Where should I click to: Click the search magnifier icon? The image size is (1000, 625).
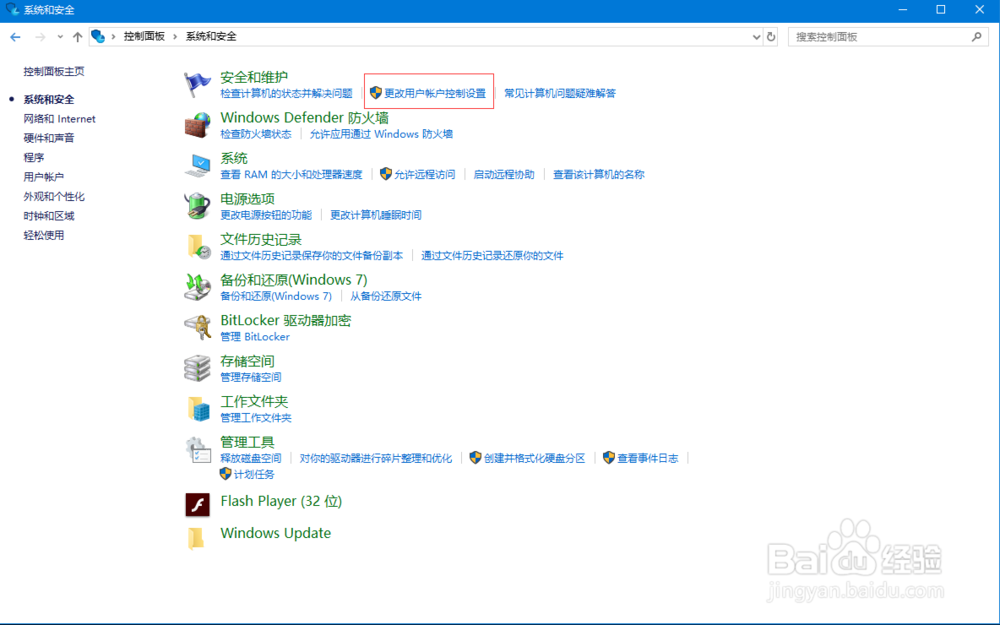[976, 37]
